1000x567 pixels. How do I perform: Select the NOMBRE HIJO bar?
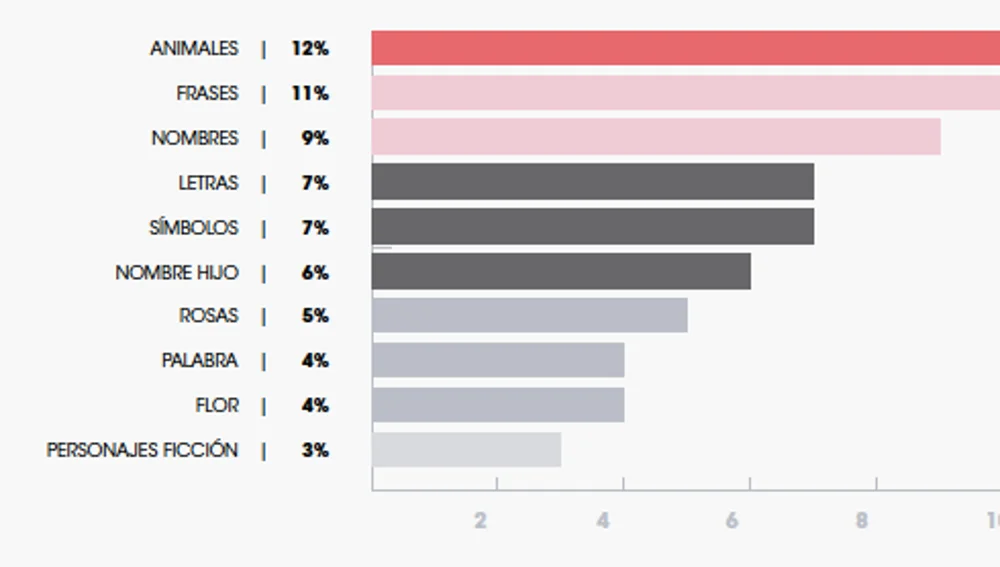(x=561, y=271)
